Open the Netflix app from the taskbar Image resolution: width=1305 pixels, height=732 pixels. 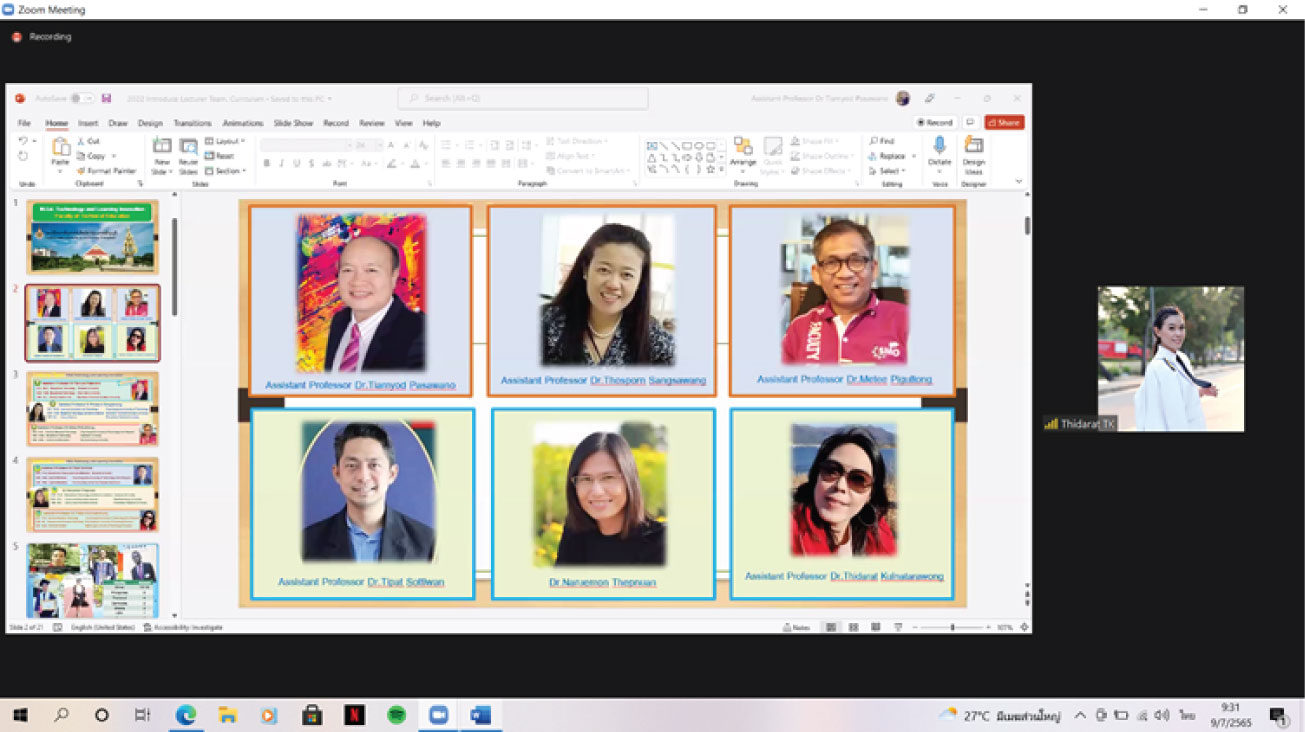point(354,715)
